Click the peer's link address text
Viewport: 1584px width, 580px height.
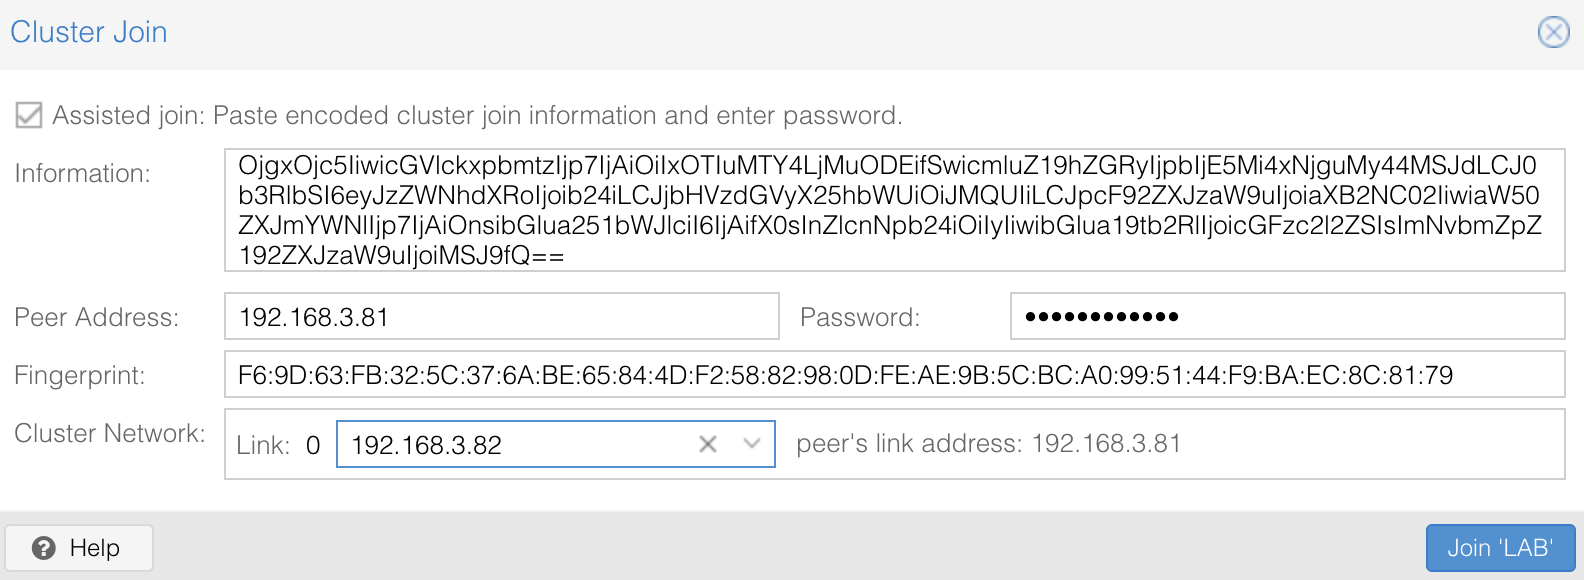pyautogui.click(x=988, y=444)
